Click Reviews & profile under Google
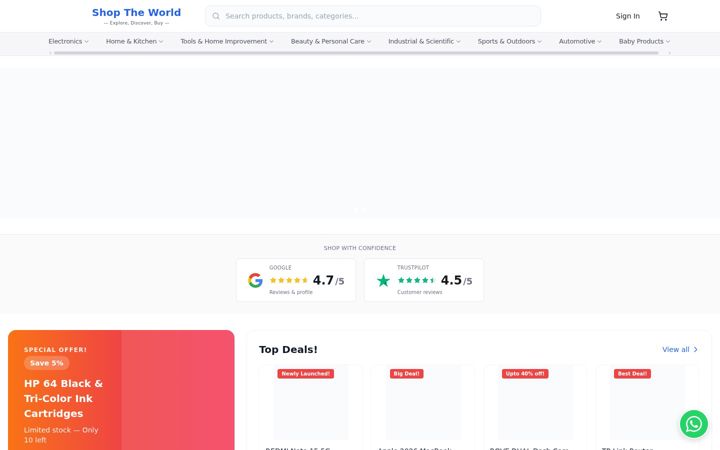Image resolution: width=720 pixels, height=450 pixels. pos(291,292)
